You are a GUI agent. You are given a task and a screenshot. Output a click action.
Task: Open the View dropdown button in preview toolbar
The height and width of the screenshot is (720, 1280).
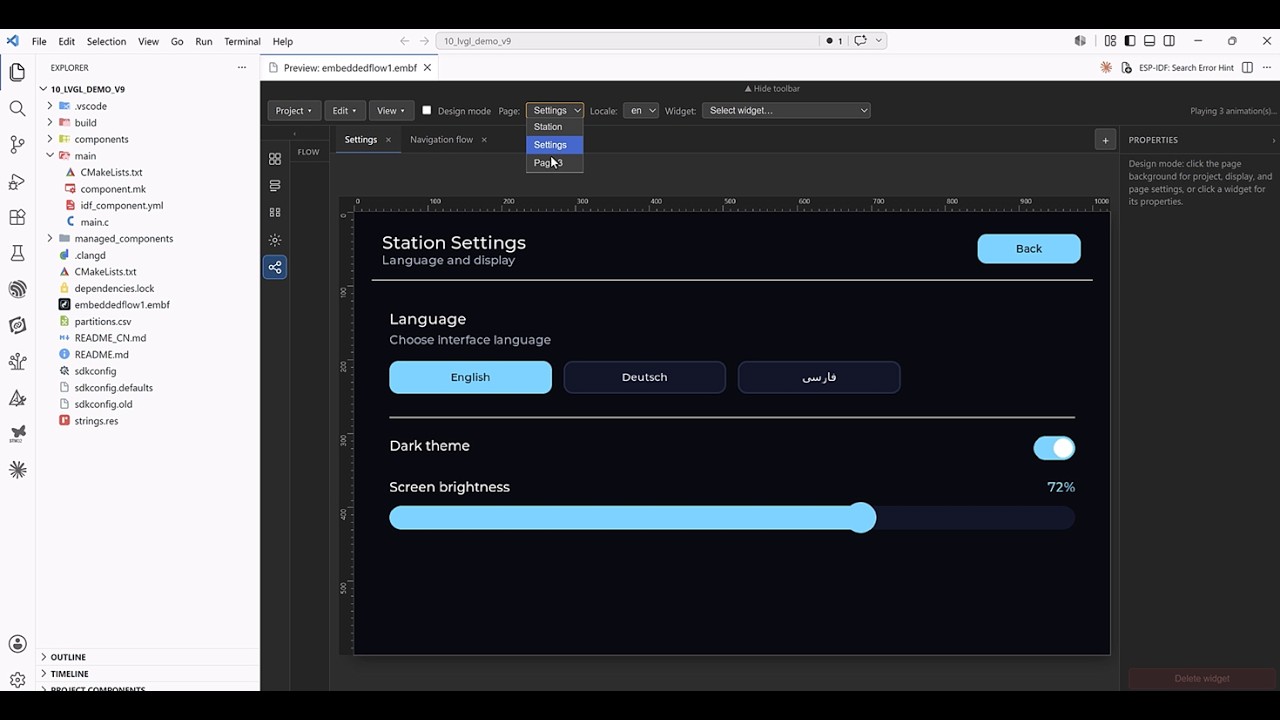(x=391, y=110)
